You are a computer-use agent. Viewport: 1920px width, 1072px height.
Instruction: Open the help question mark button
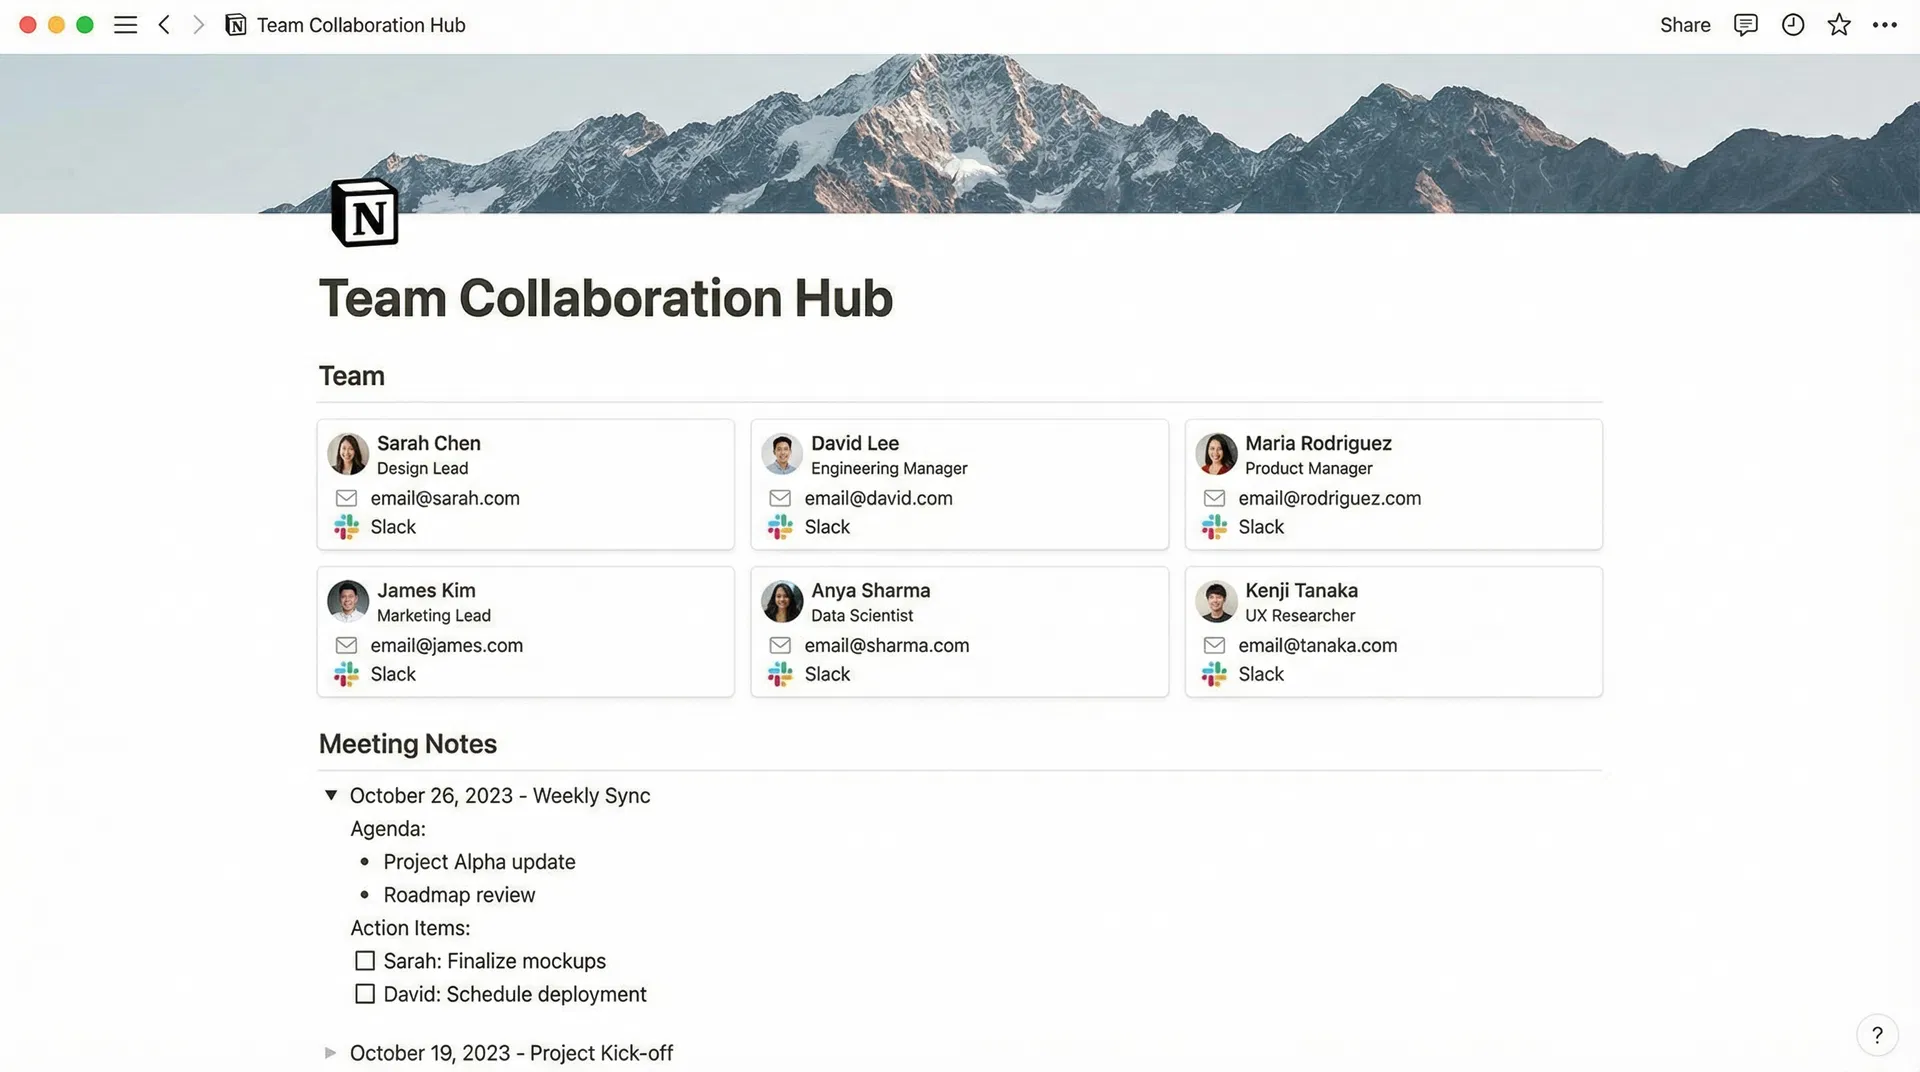point(1877,1035)
